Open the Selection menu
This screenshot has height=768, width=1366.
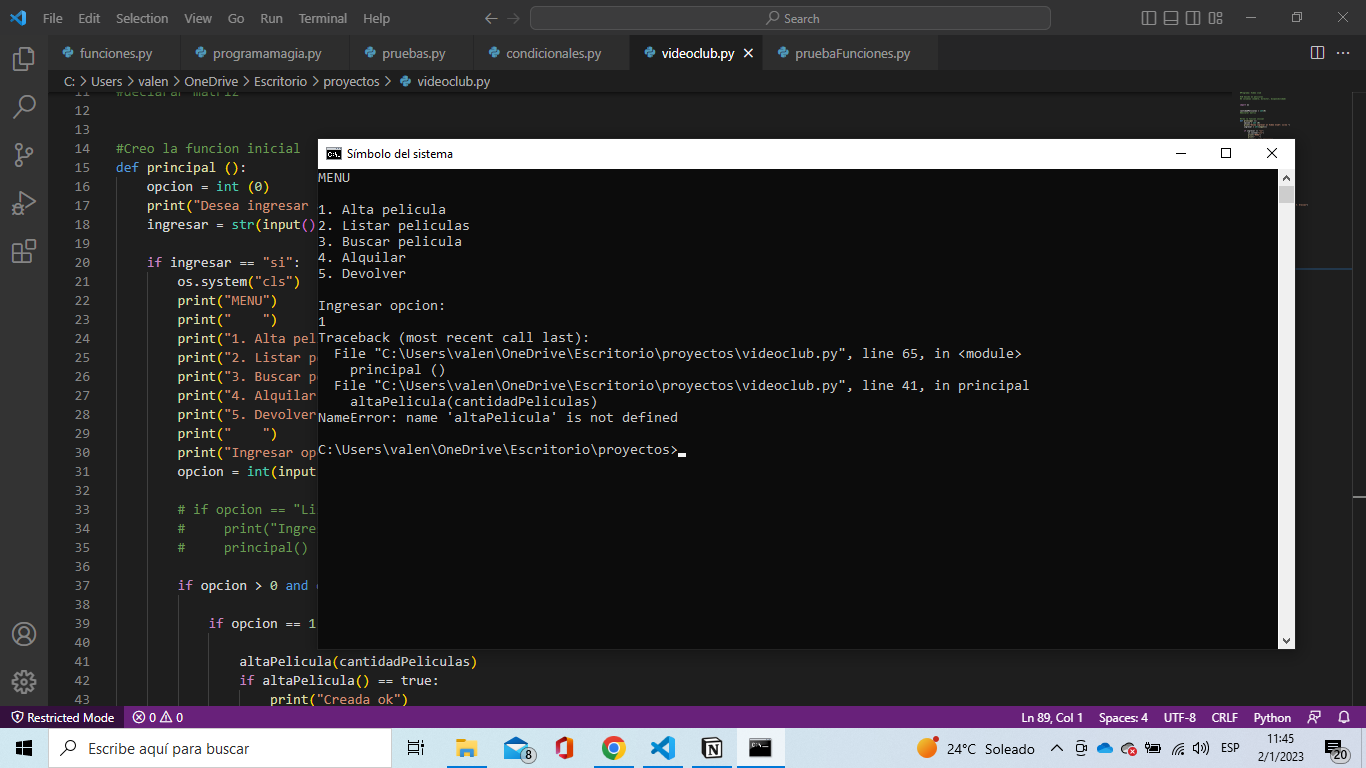pos(142,18)
